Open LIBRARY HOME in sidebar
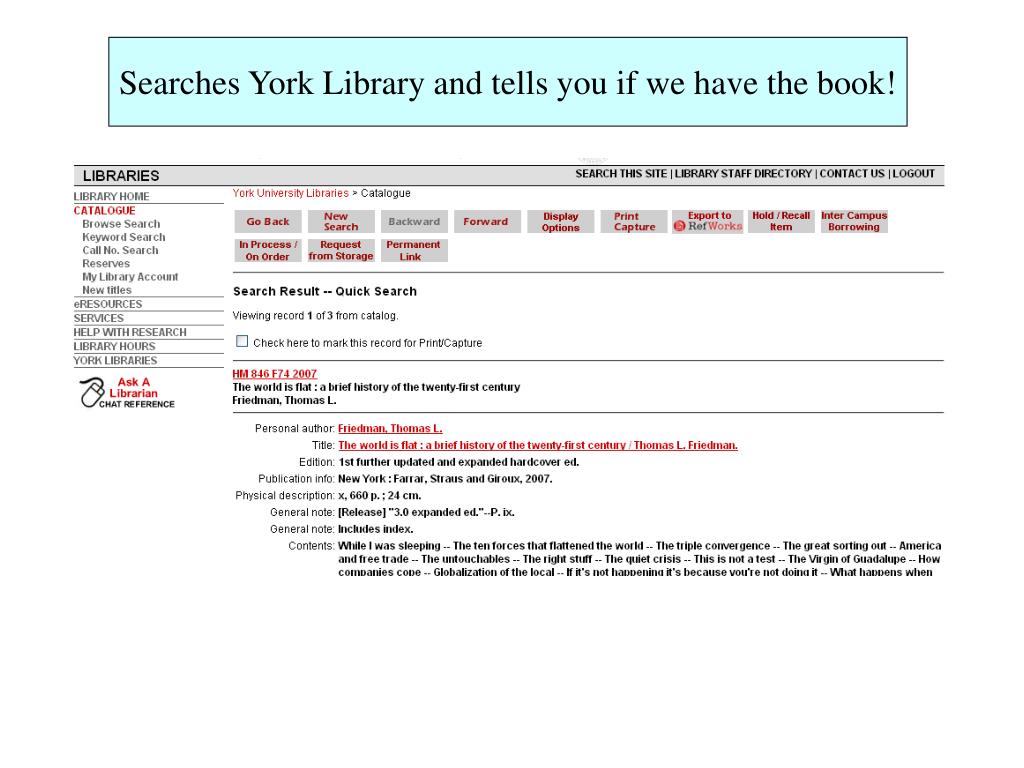Image resolution: width=1024 pixels, height=768 pixels. point(112,197)
